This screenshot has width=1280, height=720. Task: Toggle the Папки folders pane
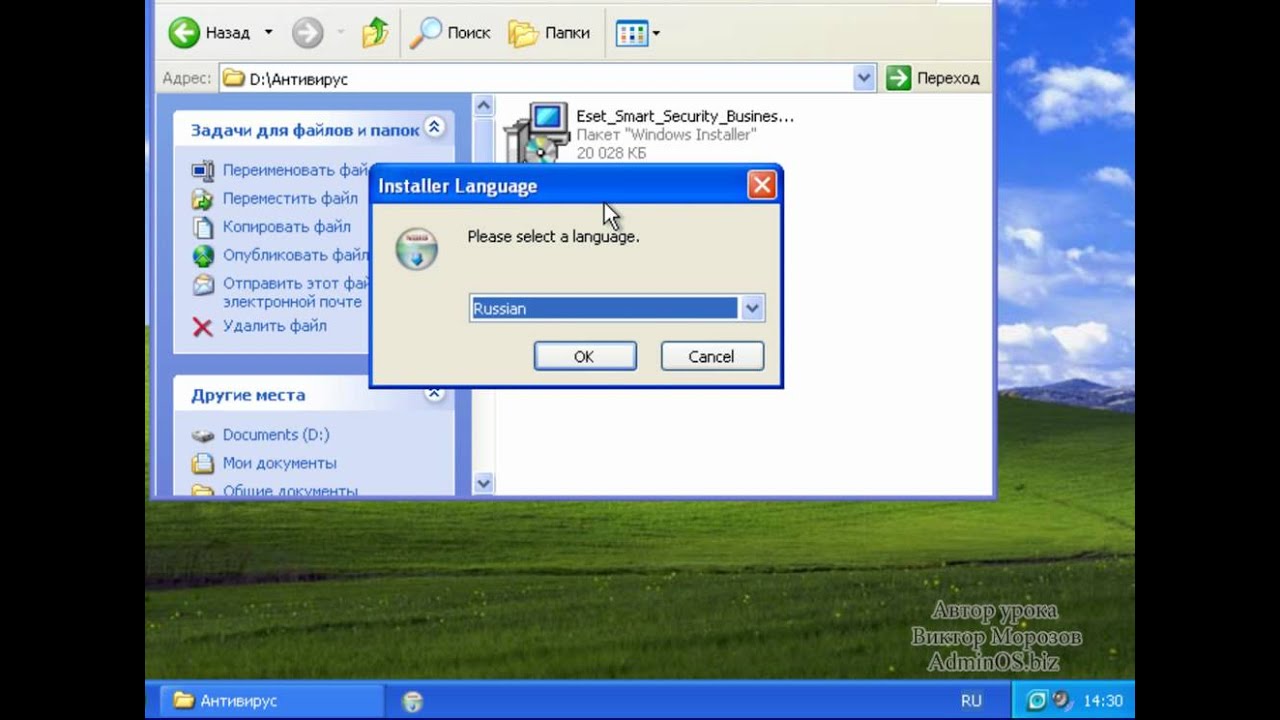(x=549, y=32)
